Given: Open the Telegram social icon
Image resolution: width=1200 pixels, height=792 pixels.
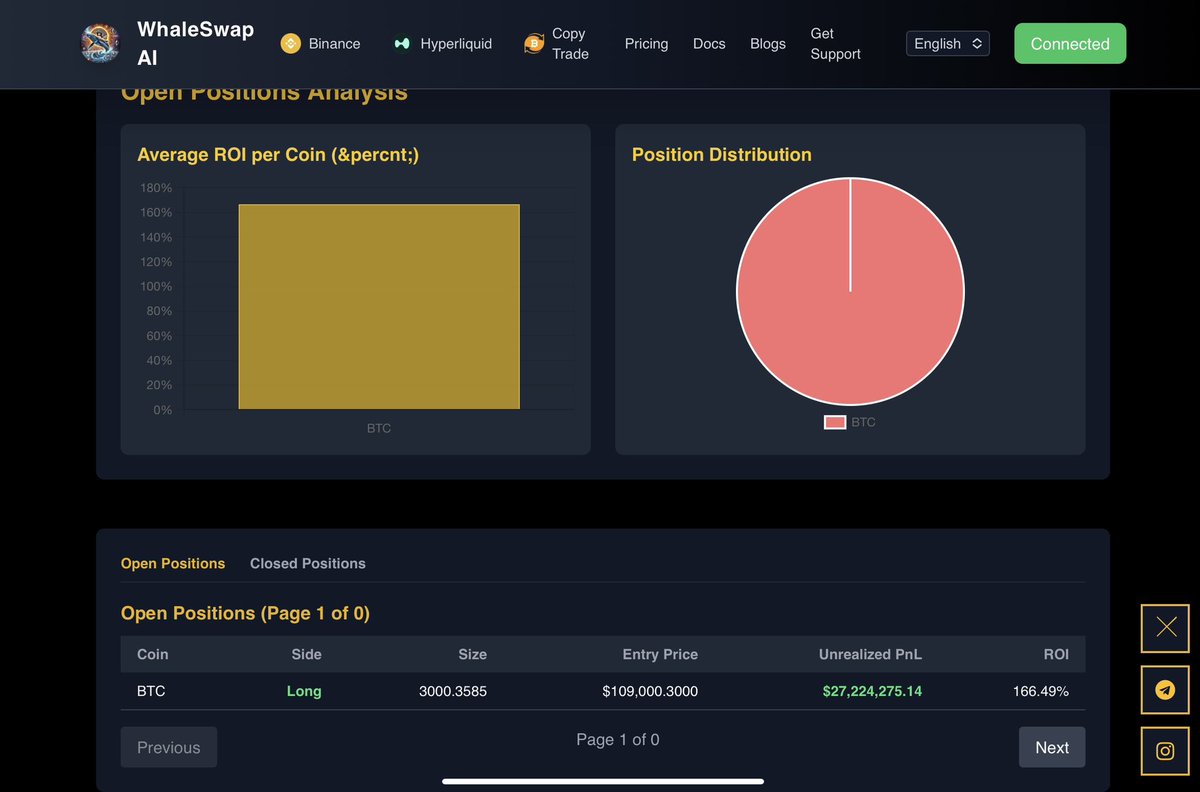Looking at the screenshot, I should point(1165,689).
